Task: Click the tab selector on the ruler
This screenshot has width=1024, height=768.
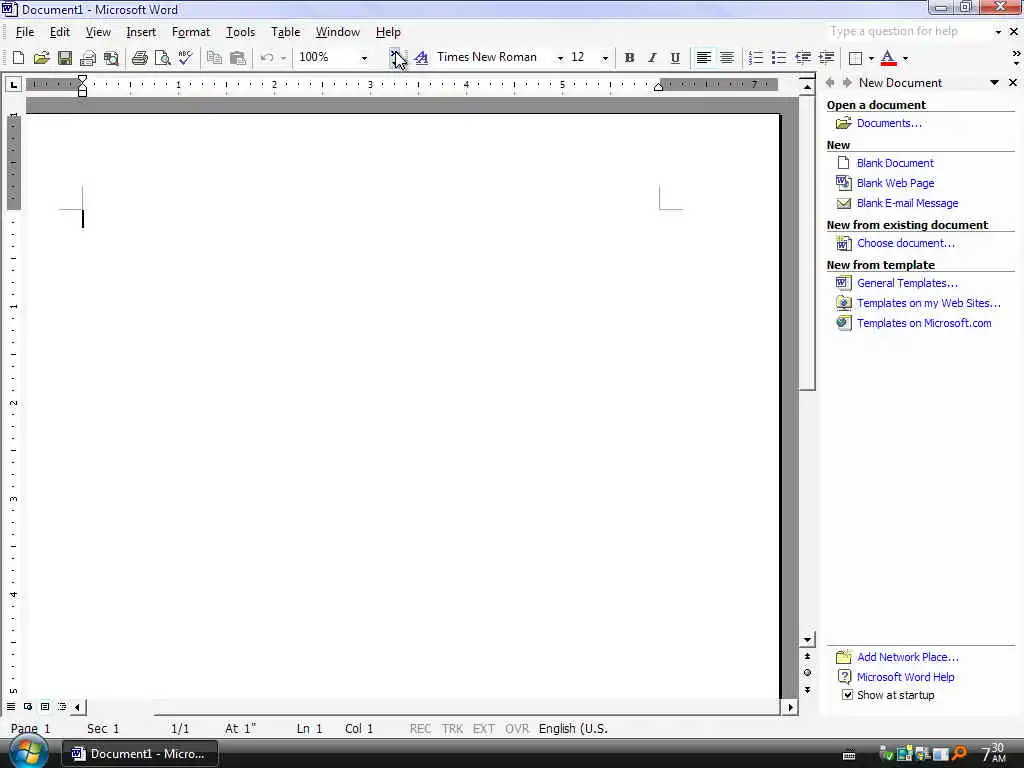Action: [x=14, y=84]
